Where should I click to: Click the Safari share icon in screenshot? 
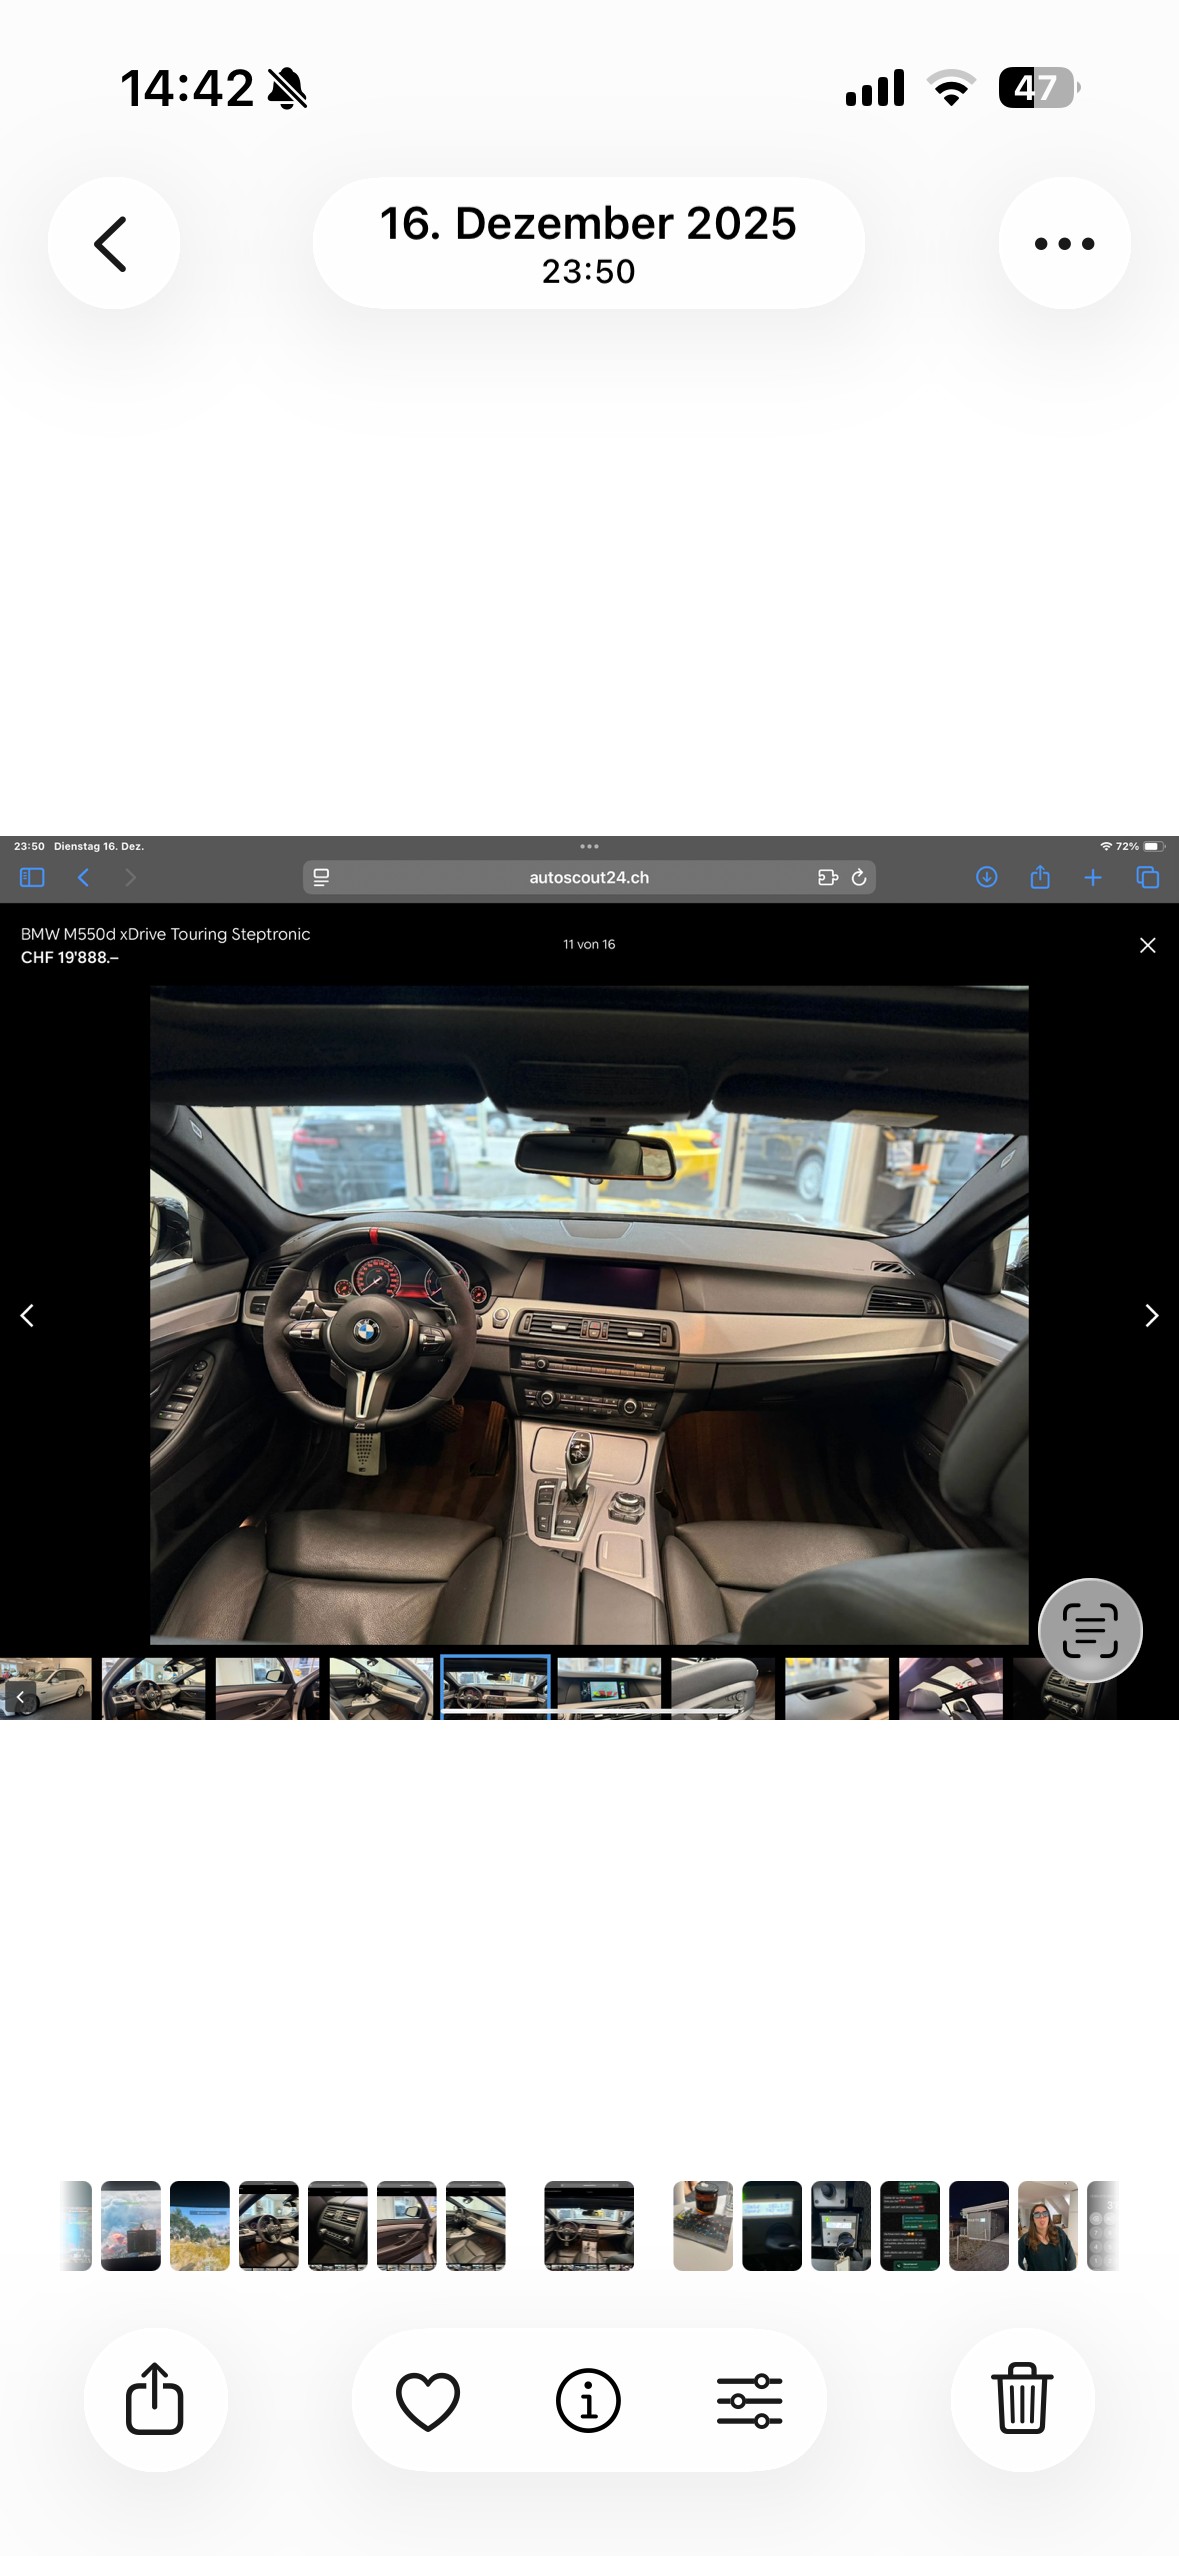point(1040,877)
